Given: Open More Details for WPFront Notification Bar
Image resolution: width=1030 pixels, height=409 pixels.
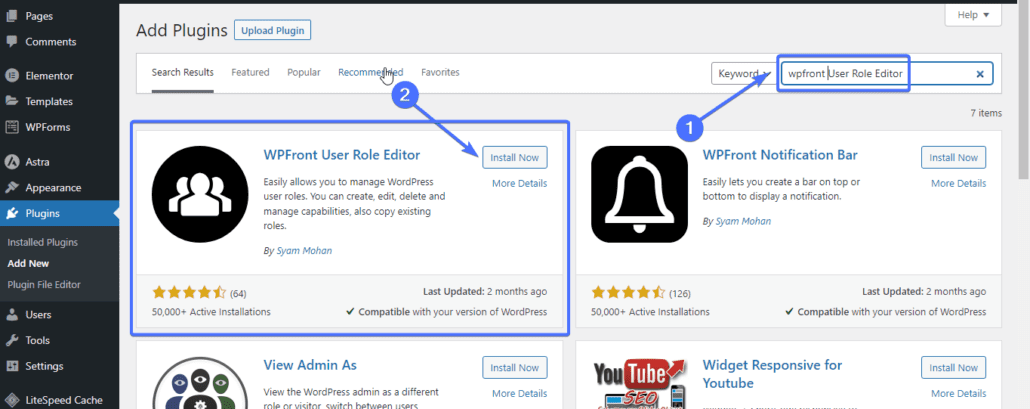Looking at the screenshot, I should (x=958, y=183).
